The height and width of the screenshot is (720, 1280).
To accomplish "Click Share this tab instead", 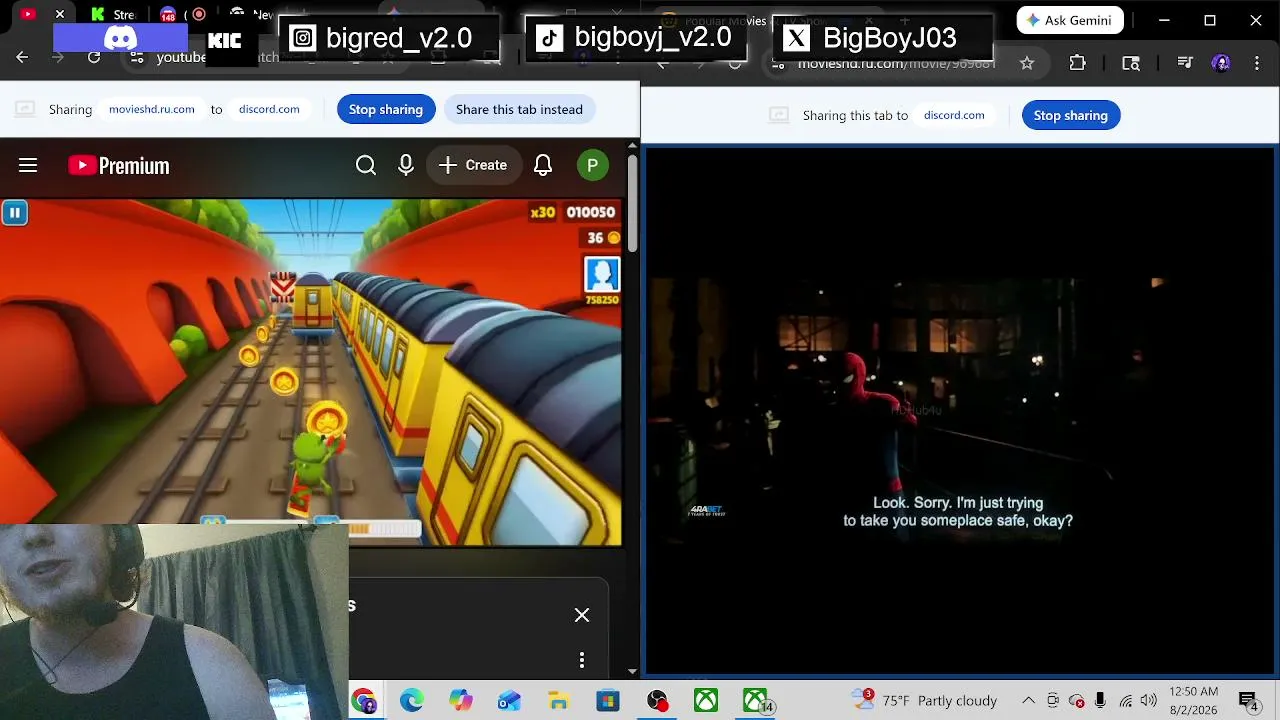I will [519, 109].
